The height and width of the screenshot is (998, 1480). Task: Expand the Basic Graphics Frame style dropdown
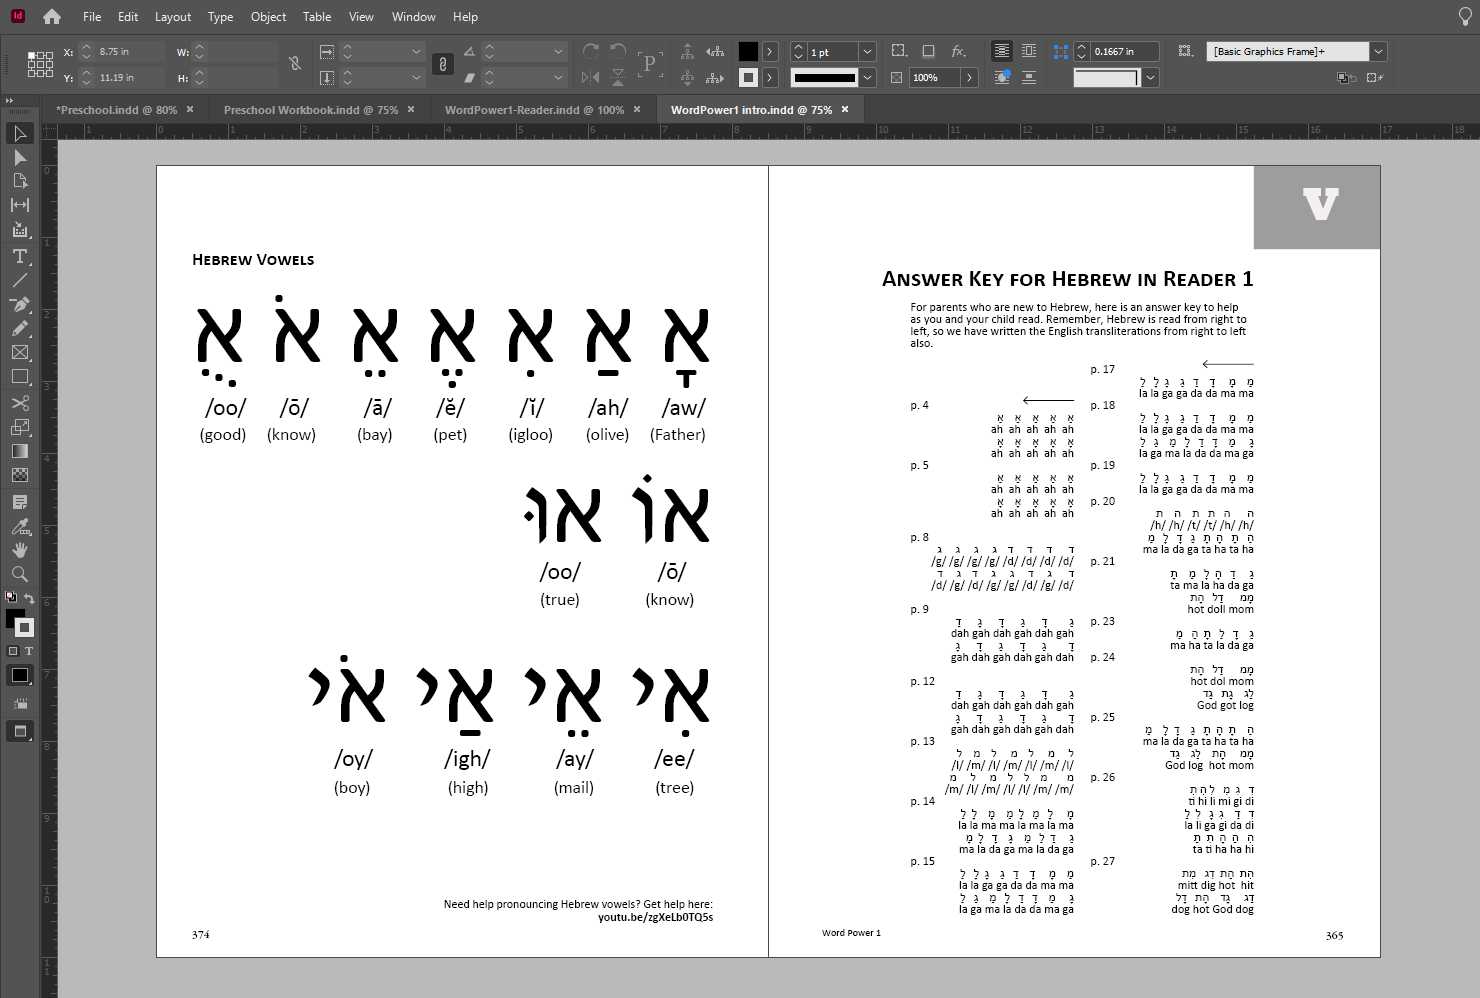[1378, 51]
